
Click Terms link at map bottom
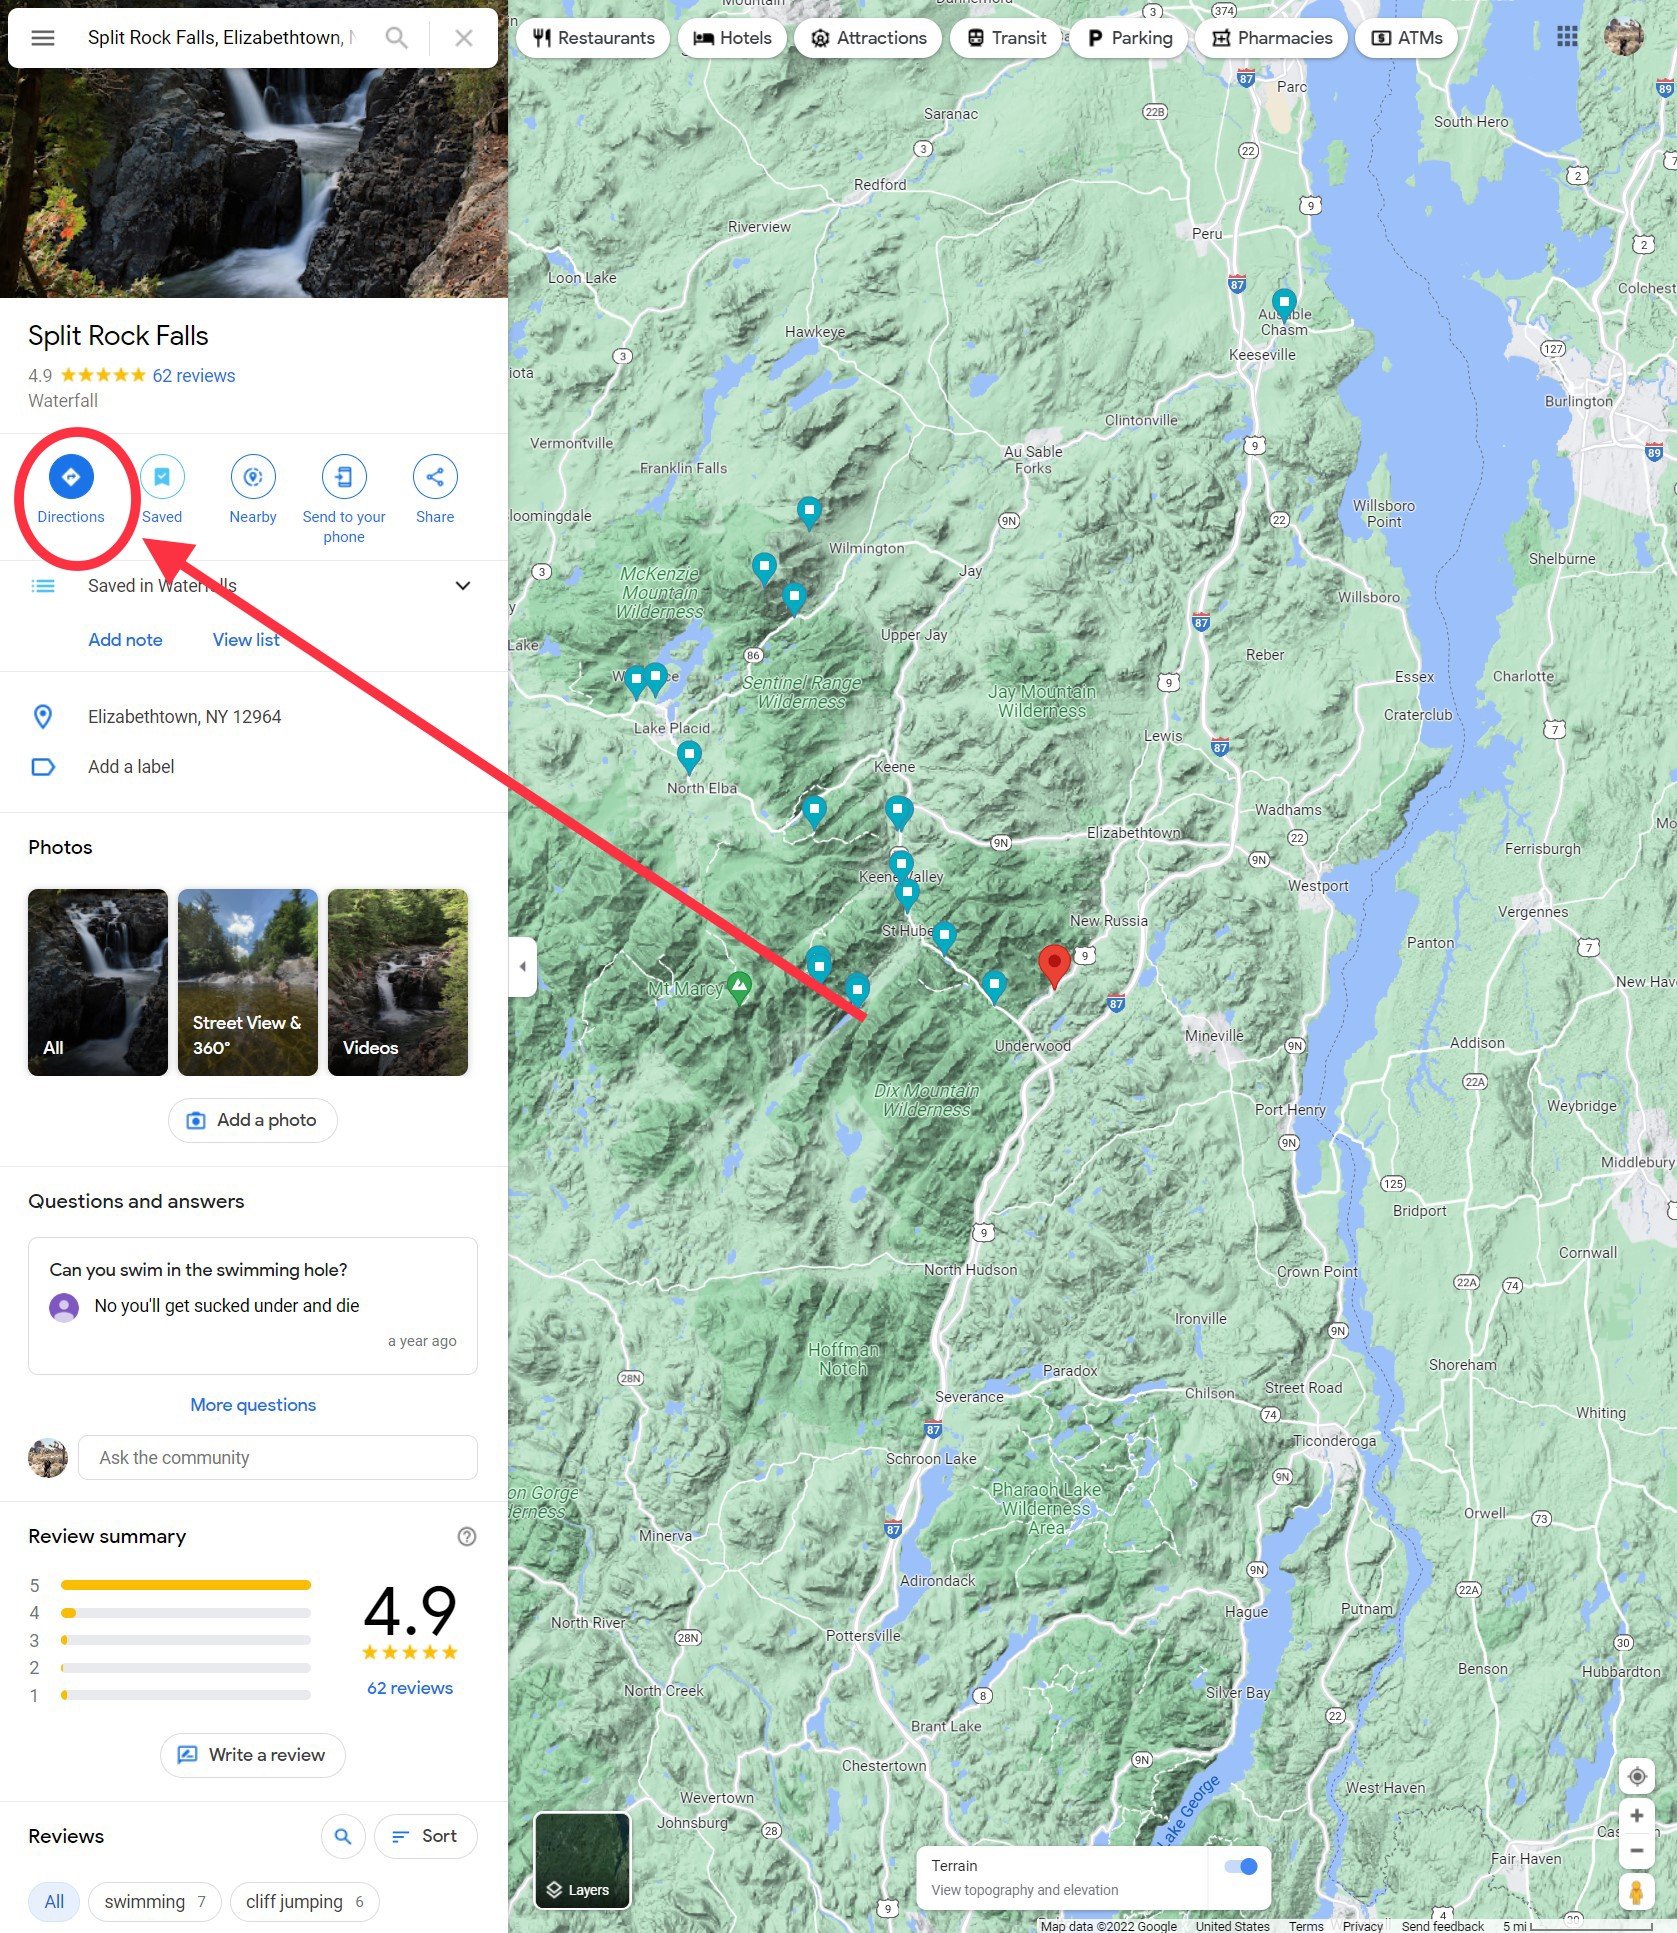pos(1306,1926)
